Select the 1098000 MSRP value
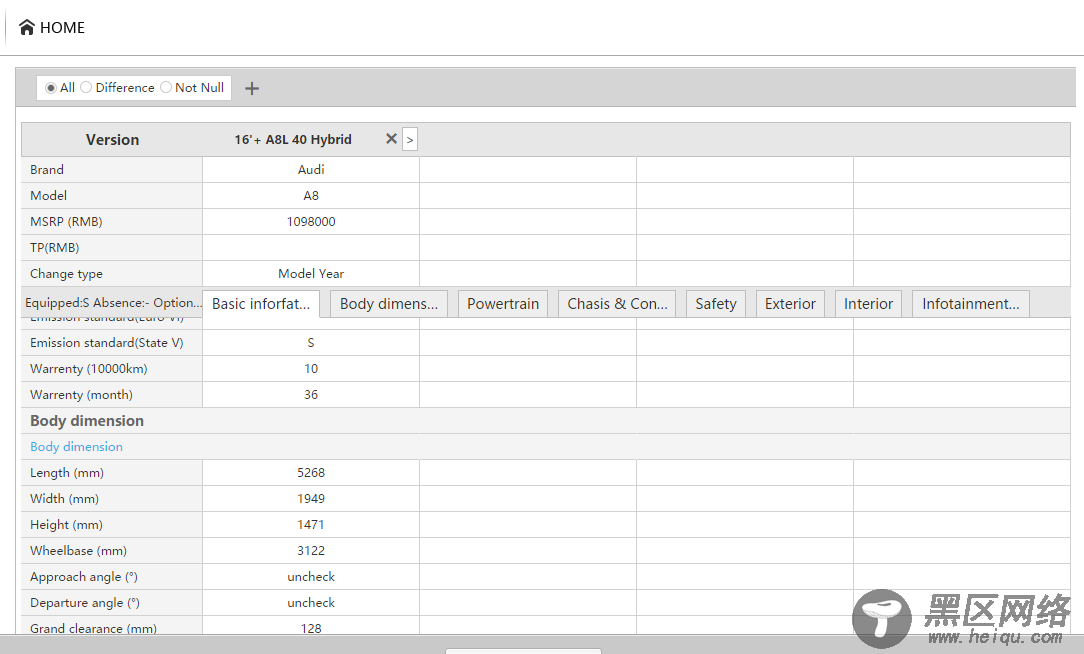The width and height of the screenshot is (1084, 654). tap(311, 222)
